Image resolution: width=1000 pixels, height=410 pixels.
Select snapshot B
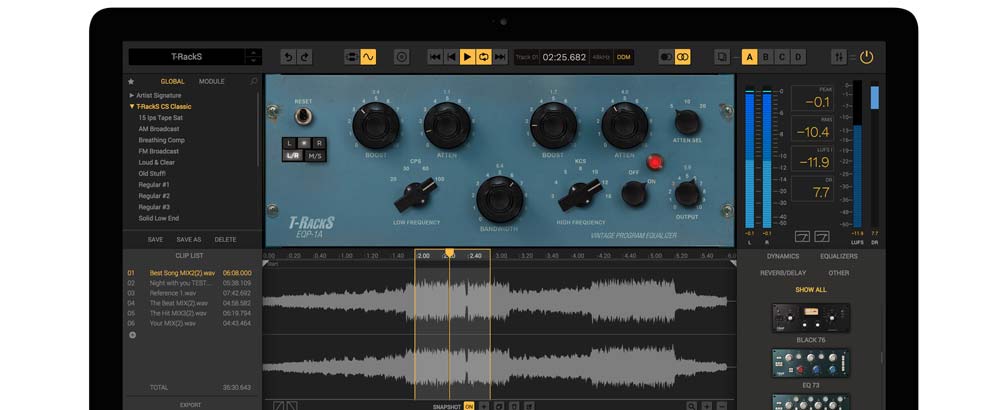pos(766,57)
